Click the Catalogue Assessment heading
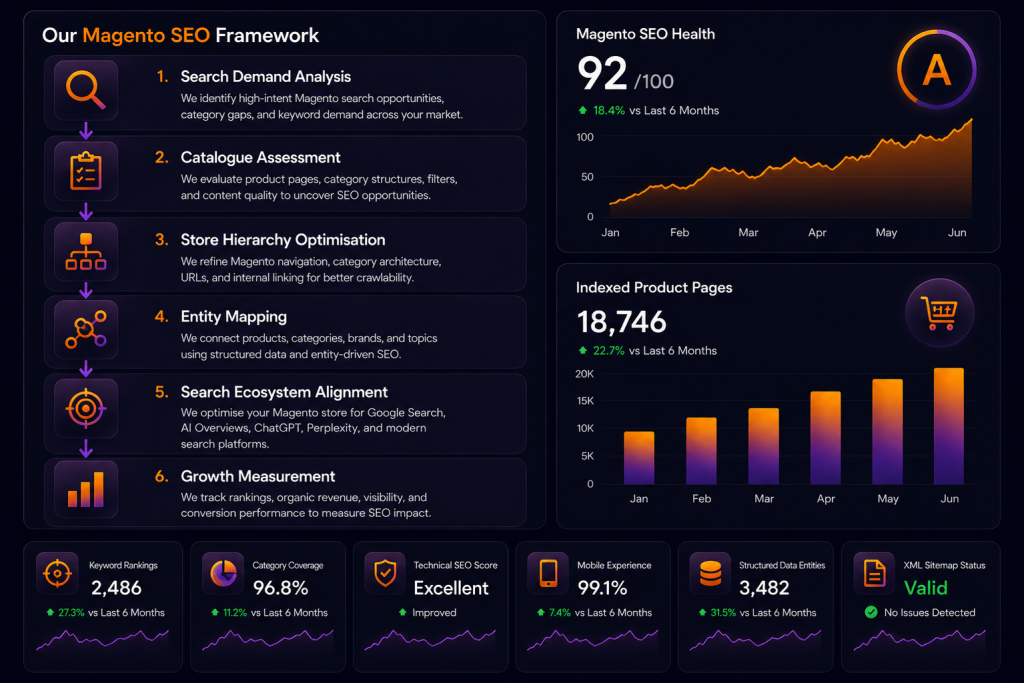This screenshot has height=683, width=1024. pos(261,157)
